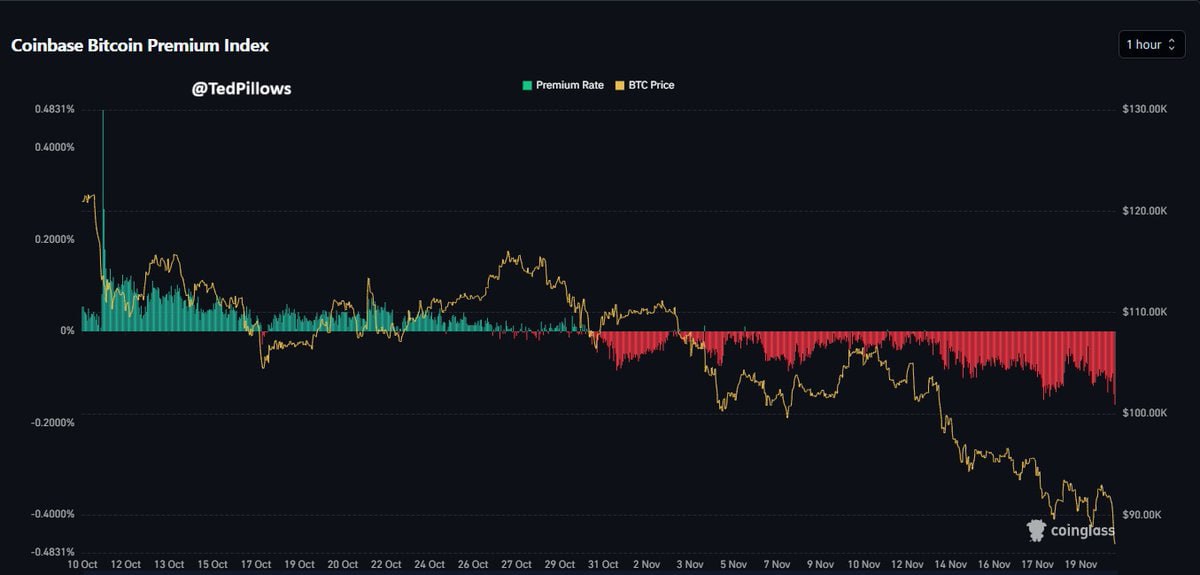Click the 17 Oct date label
The image size is (1200, 575).
pos(256,564)
